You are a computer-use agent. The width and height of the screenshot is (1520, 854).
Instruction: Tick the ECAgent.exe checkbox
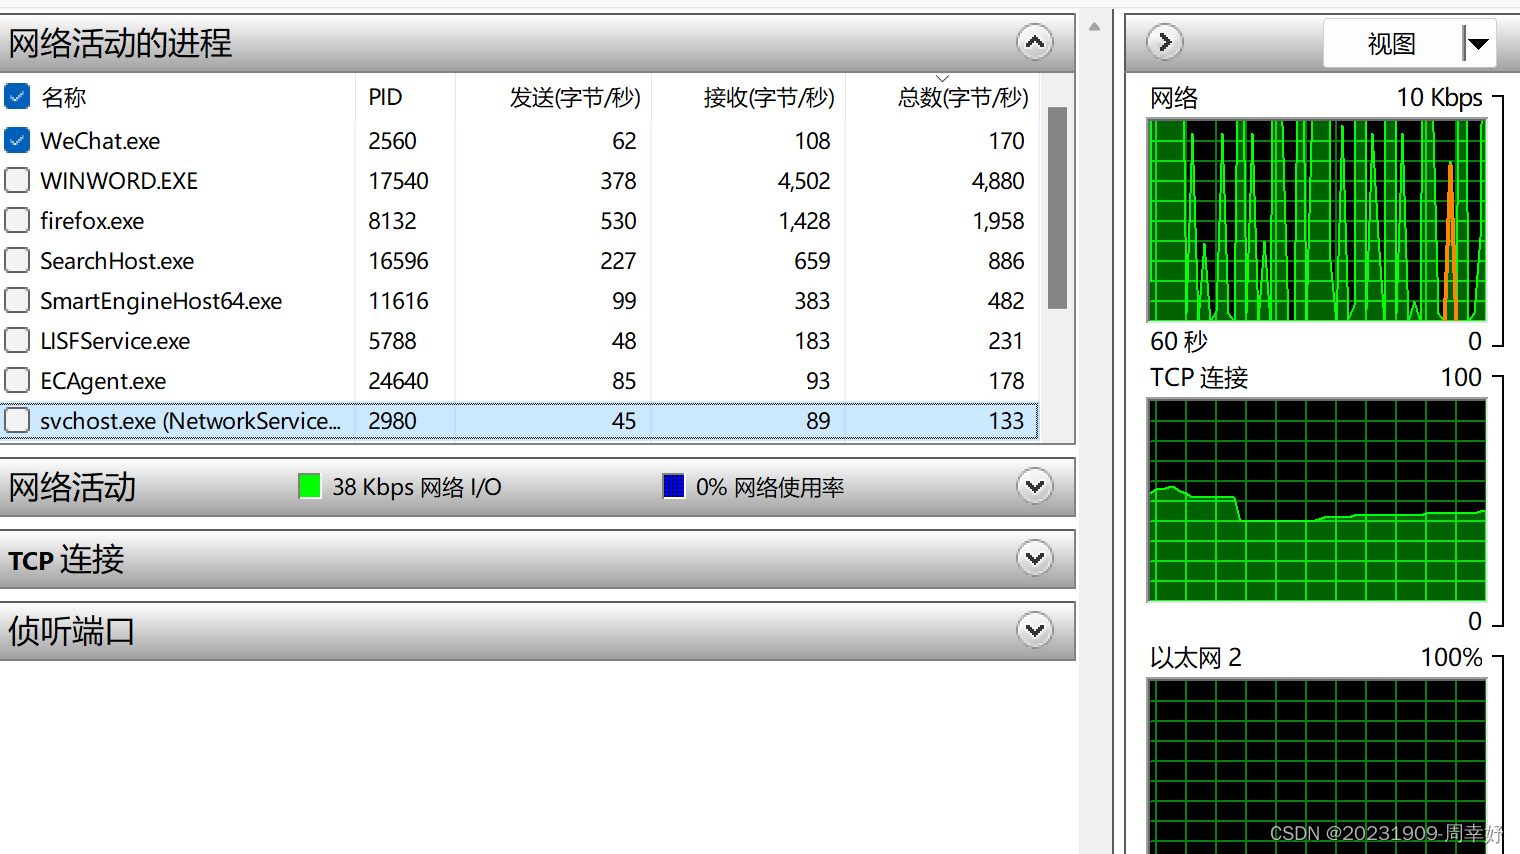point(17,381)
